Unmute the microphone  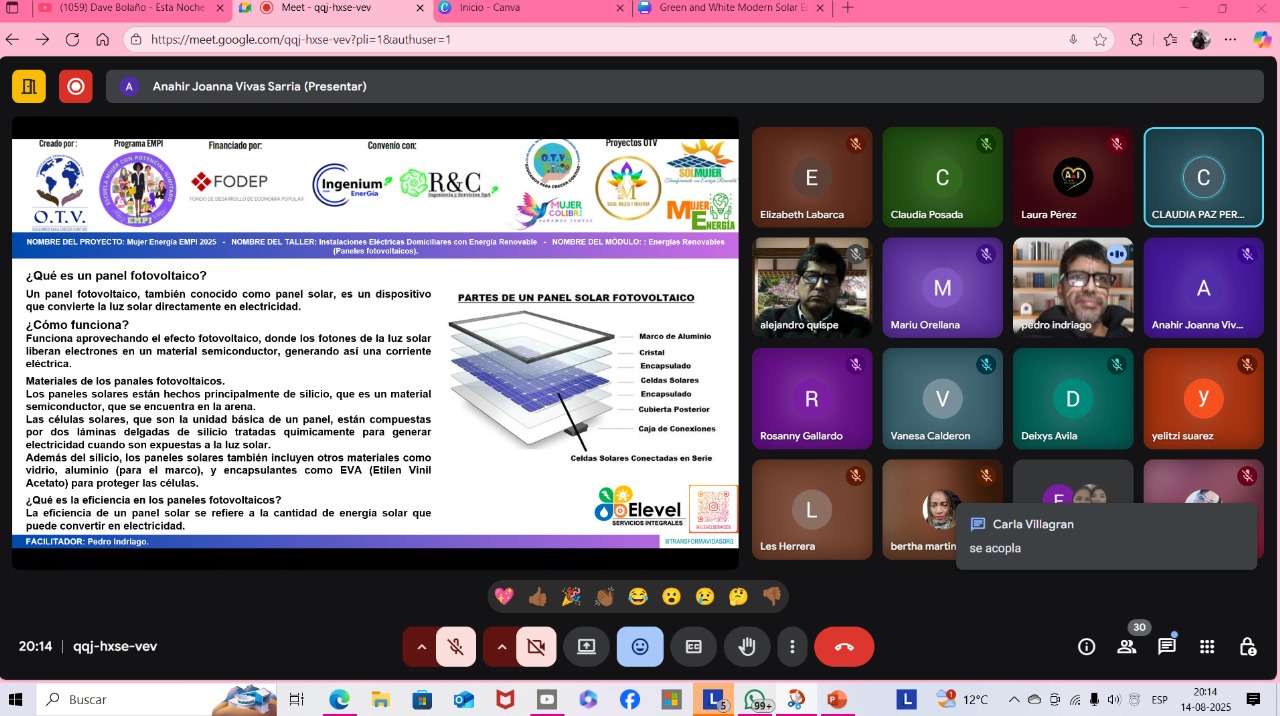click(x=456, y=647)
